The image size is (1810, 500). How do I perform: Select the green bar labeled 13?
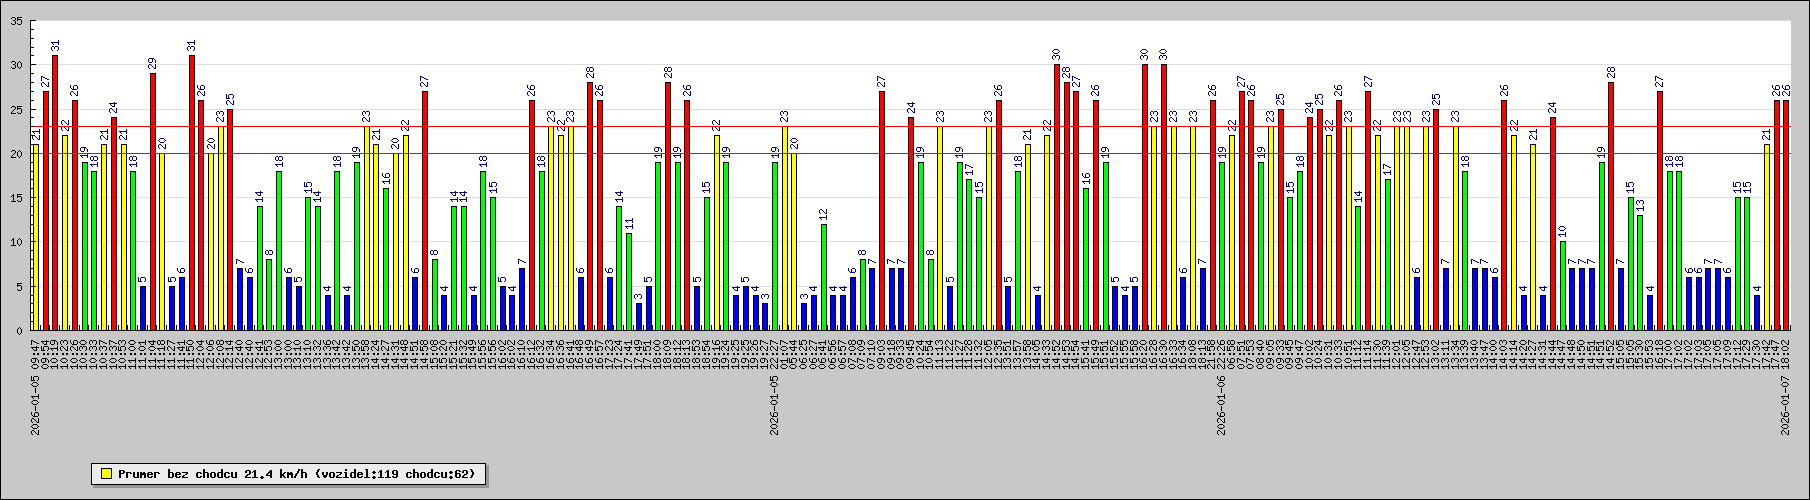click(1640, 272)
